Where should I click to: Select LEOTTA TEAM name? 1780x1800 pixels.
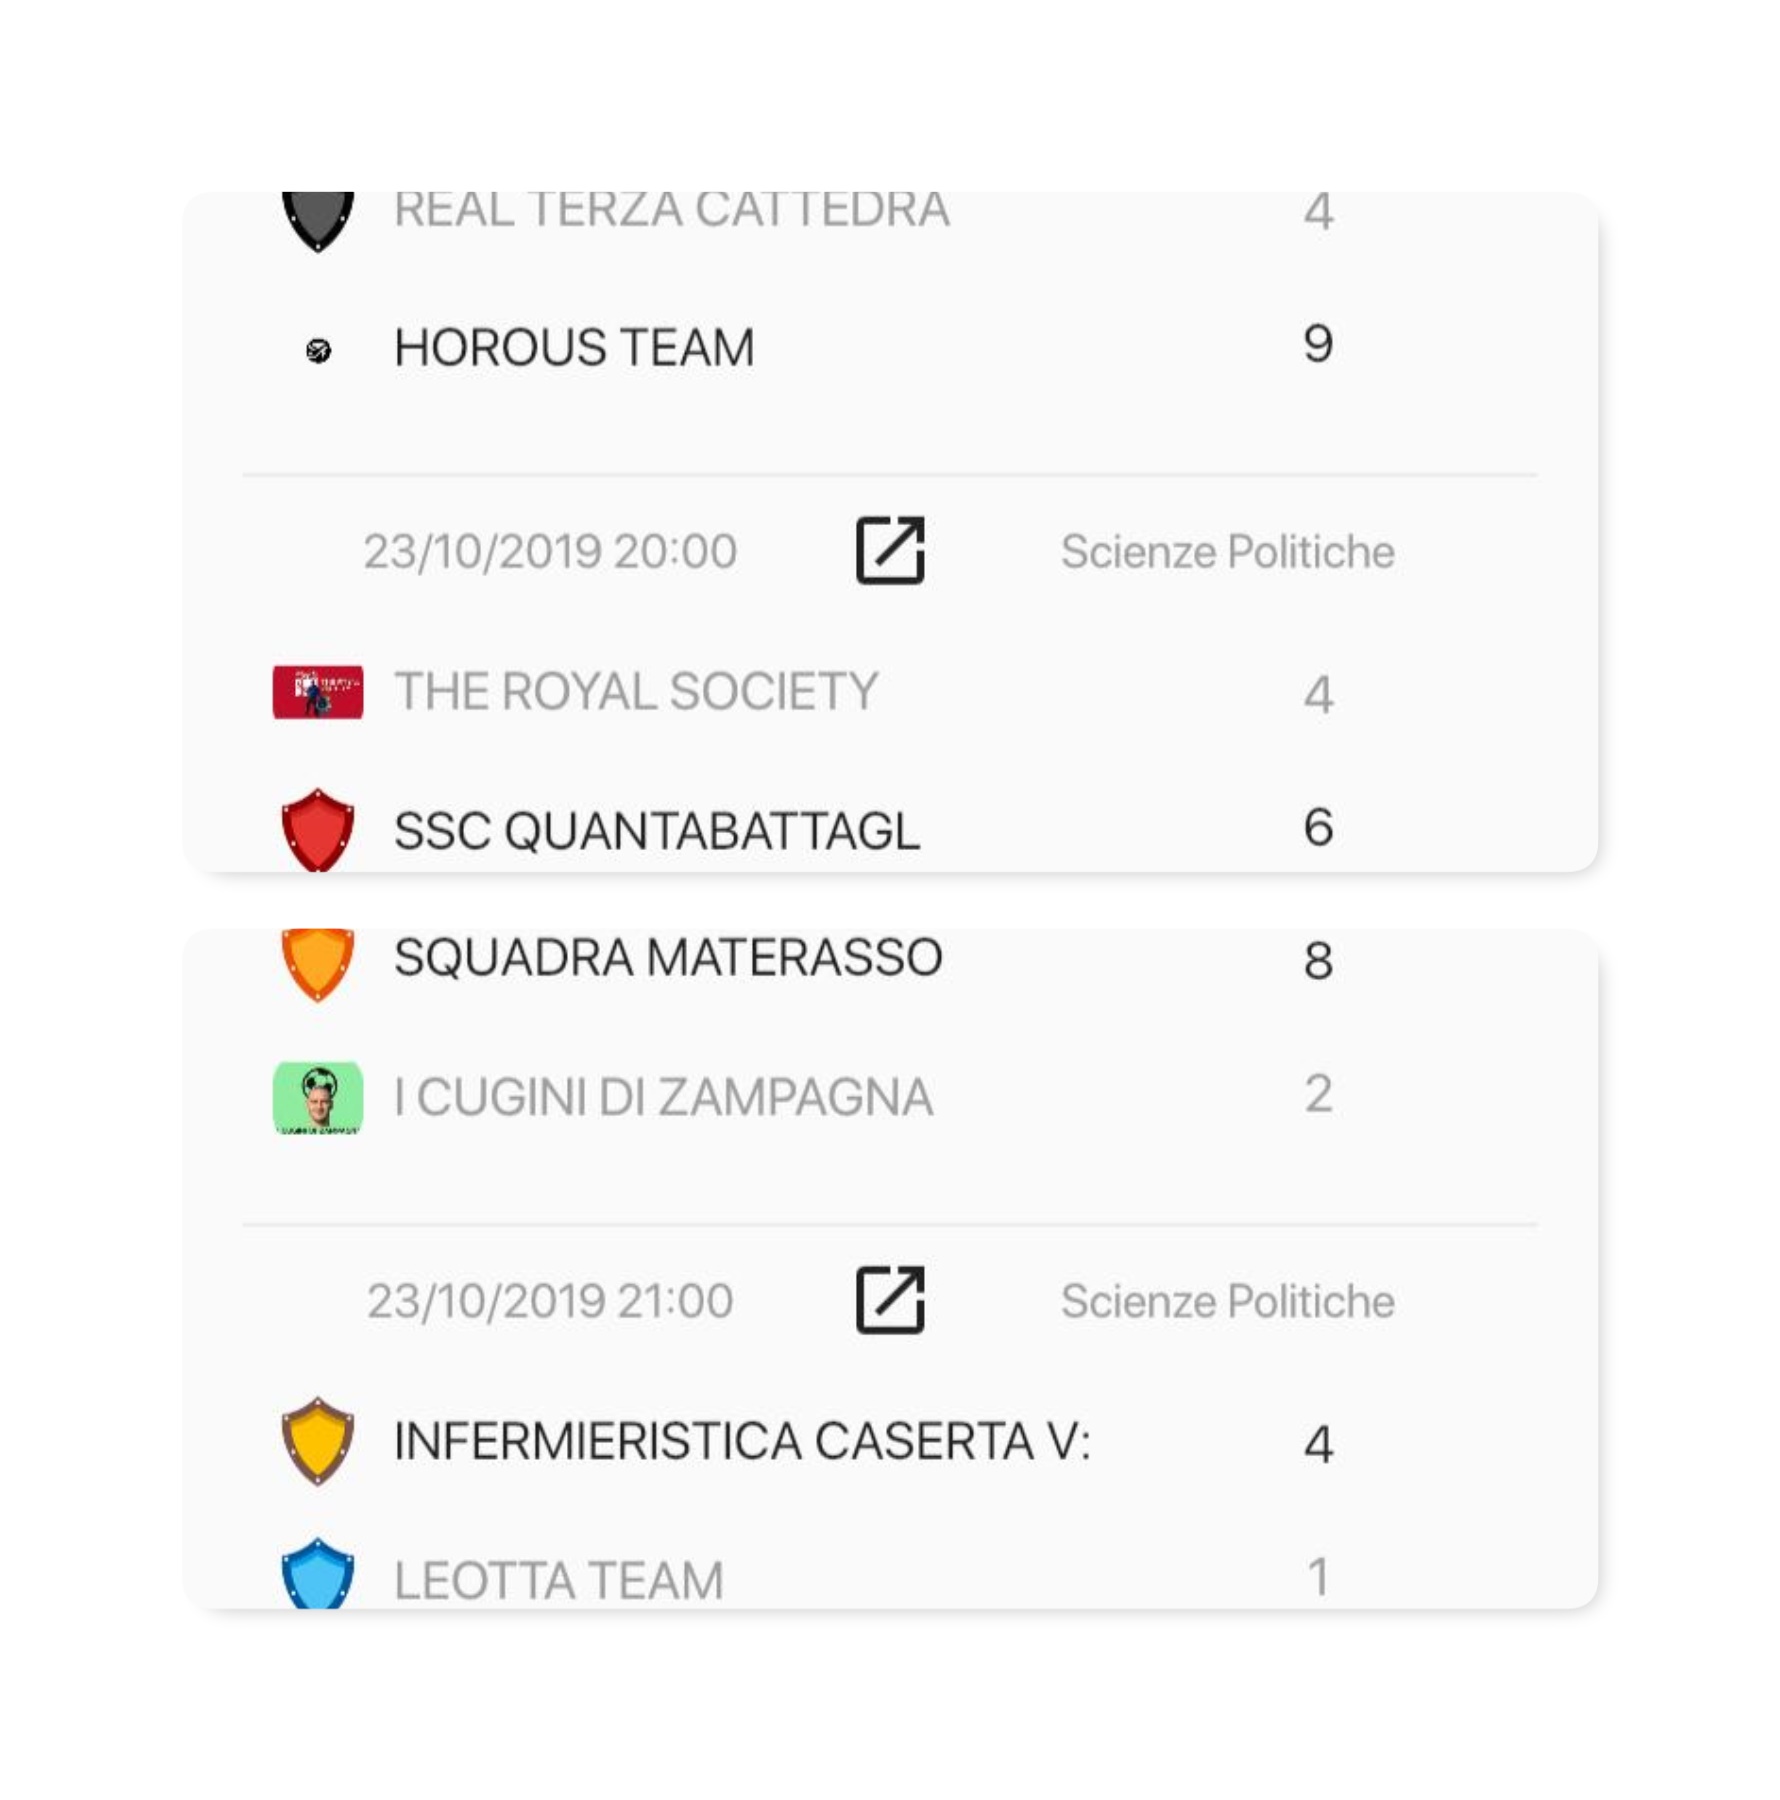tap(558, 1580)
